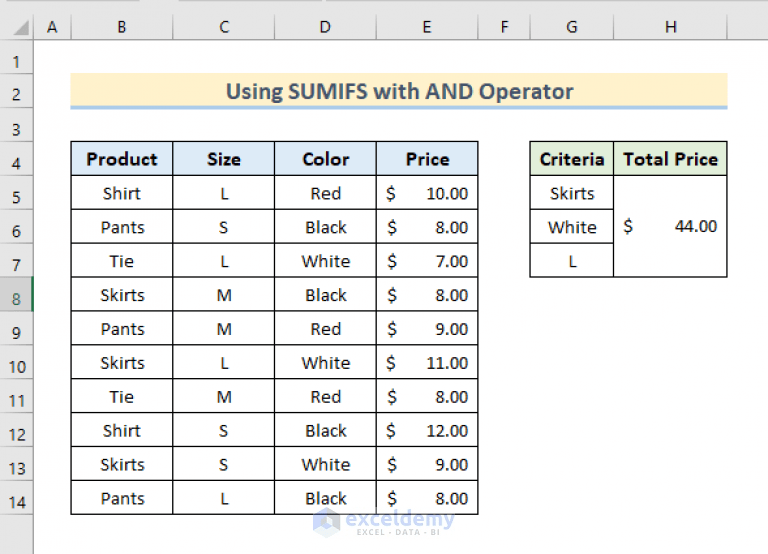The image size is (768, 554).
Task: Select the price cell showing 11.00
Action: pyautogui.click(x=427, y=362)
